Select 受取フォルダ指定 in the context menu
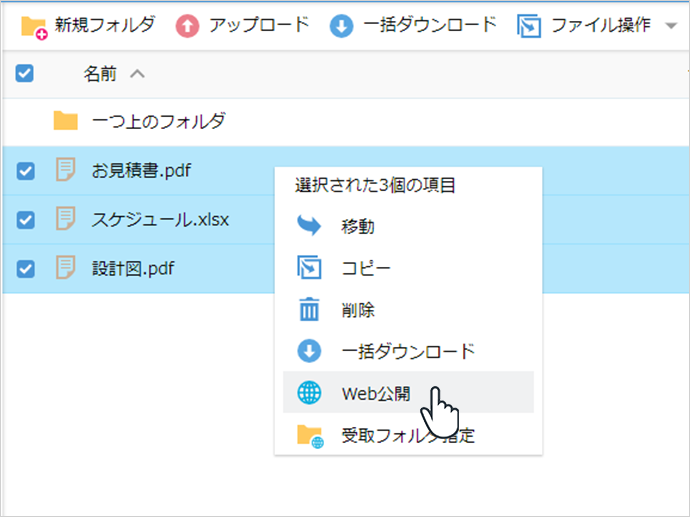The width and height of the screenshot is (690, 517). (x=408, y=436)
